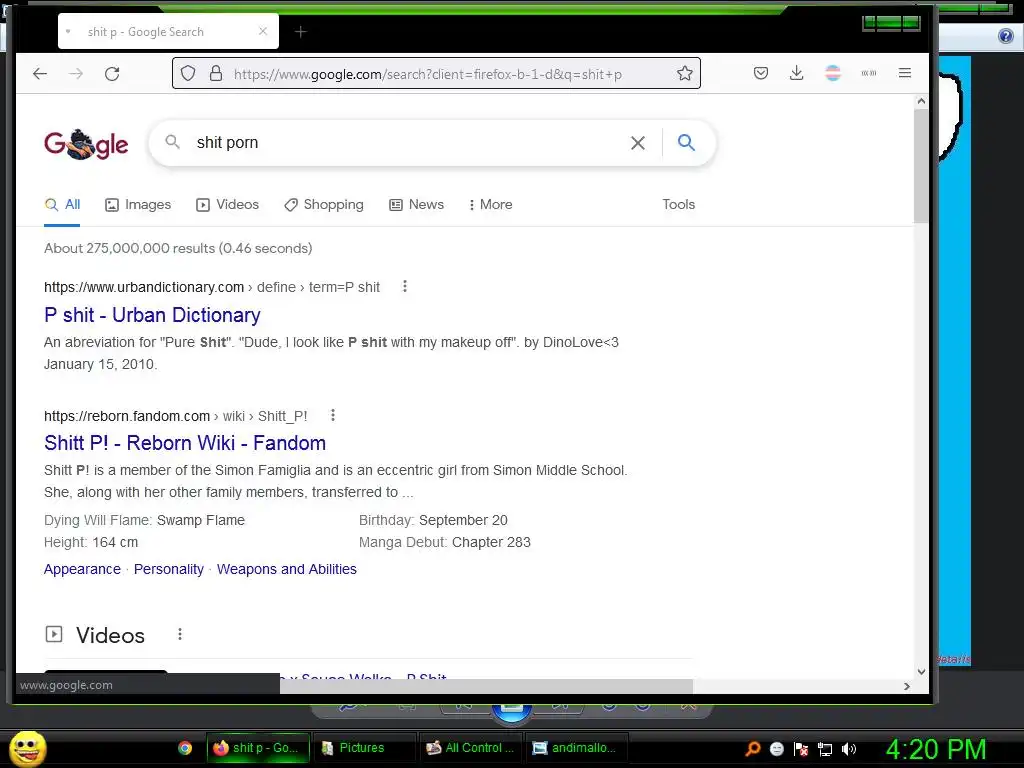Click the forward navigation arrow
The height and width of the screenshot is (768, 1024).
(x=76, y=74)
